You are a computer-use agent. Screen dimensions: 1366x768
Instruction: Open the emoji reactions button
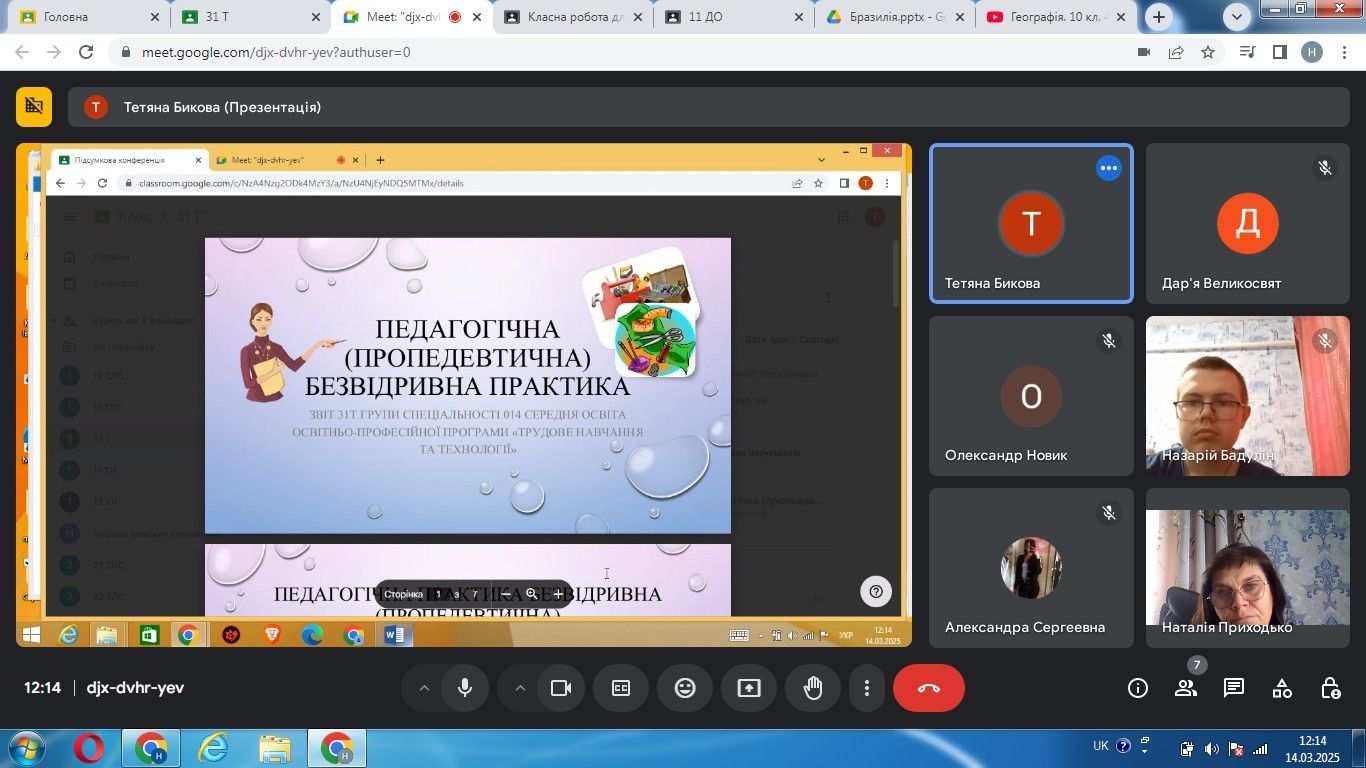pos(685,688)
